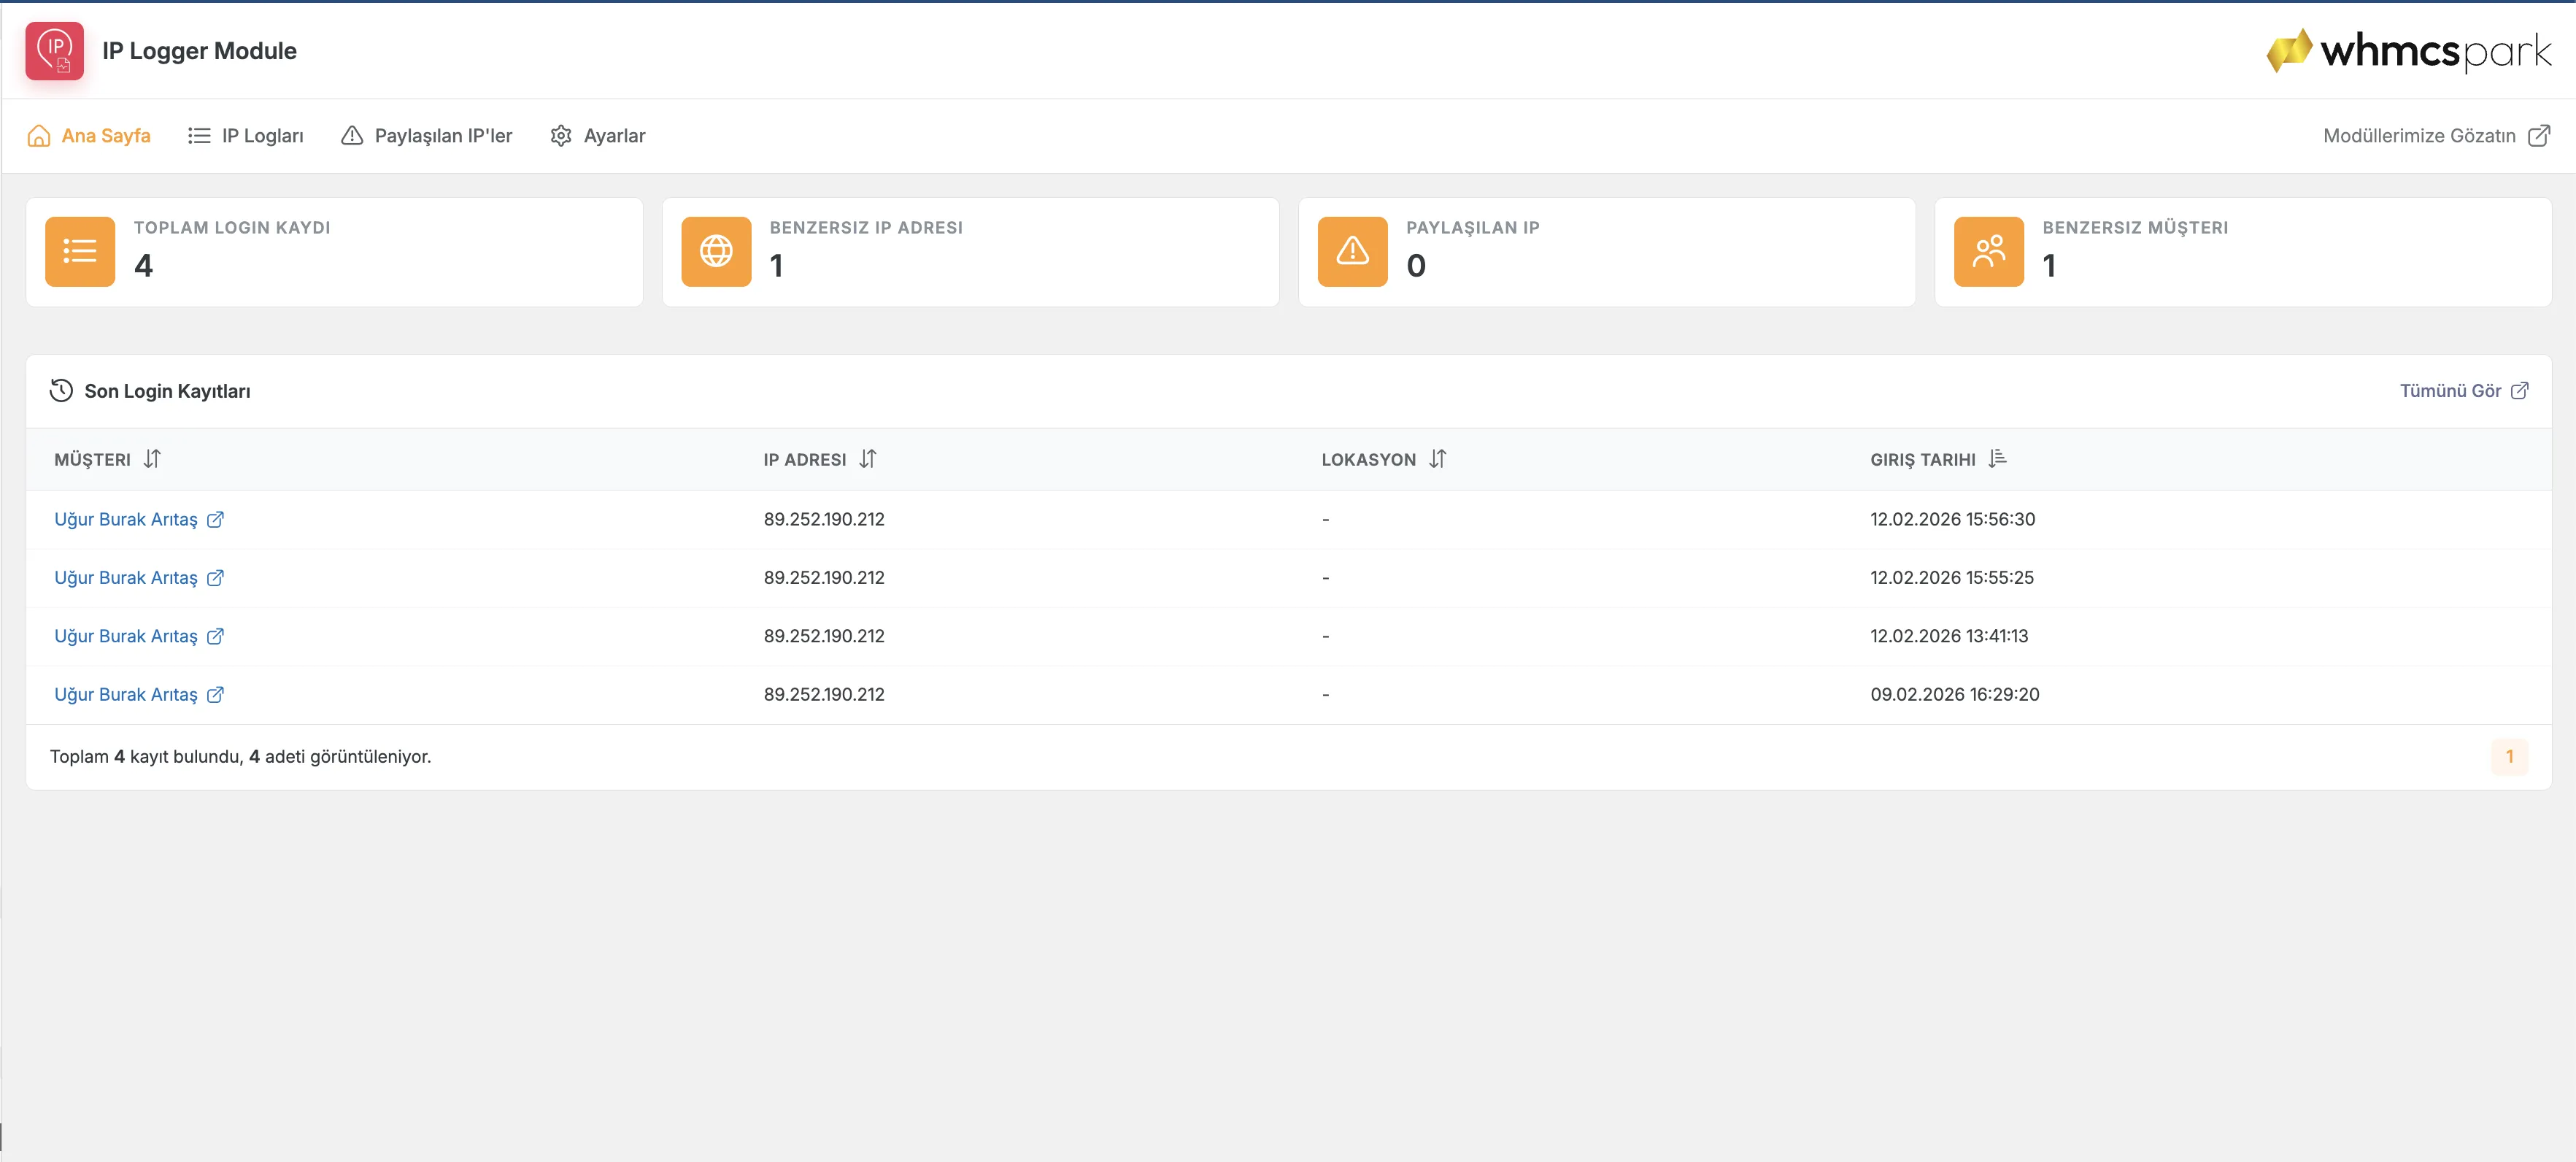2576x1162 pixels.
Task: Click the external-link icon in the 16:29:20 row
Action: click(215, 694)
